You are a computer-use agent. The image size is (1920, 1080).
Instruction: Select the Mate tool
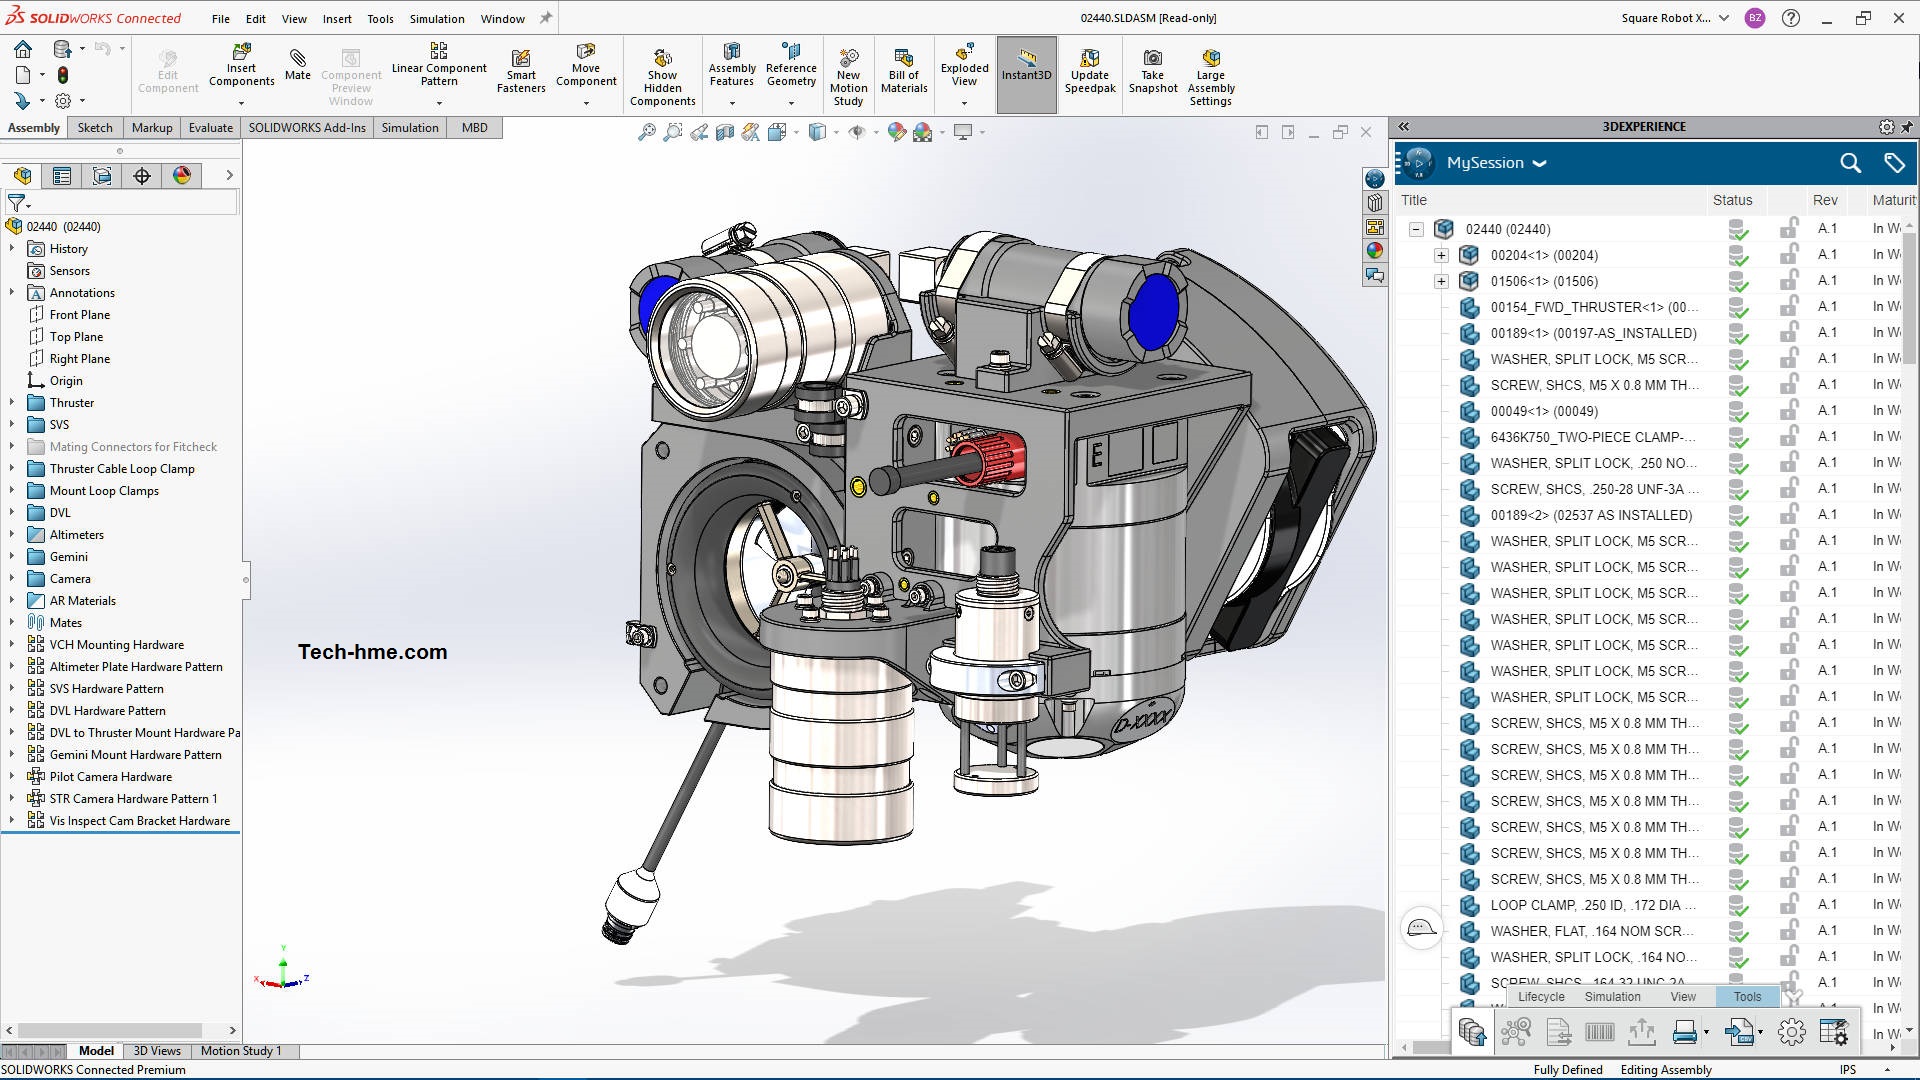coord(297,65)
